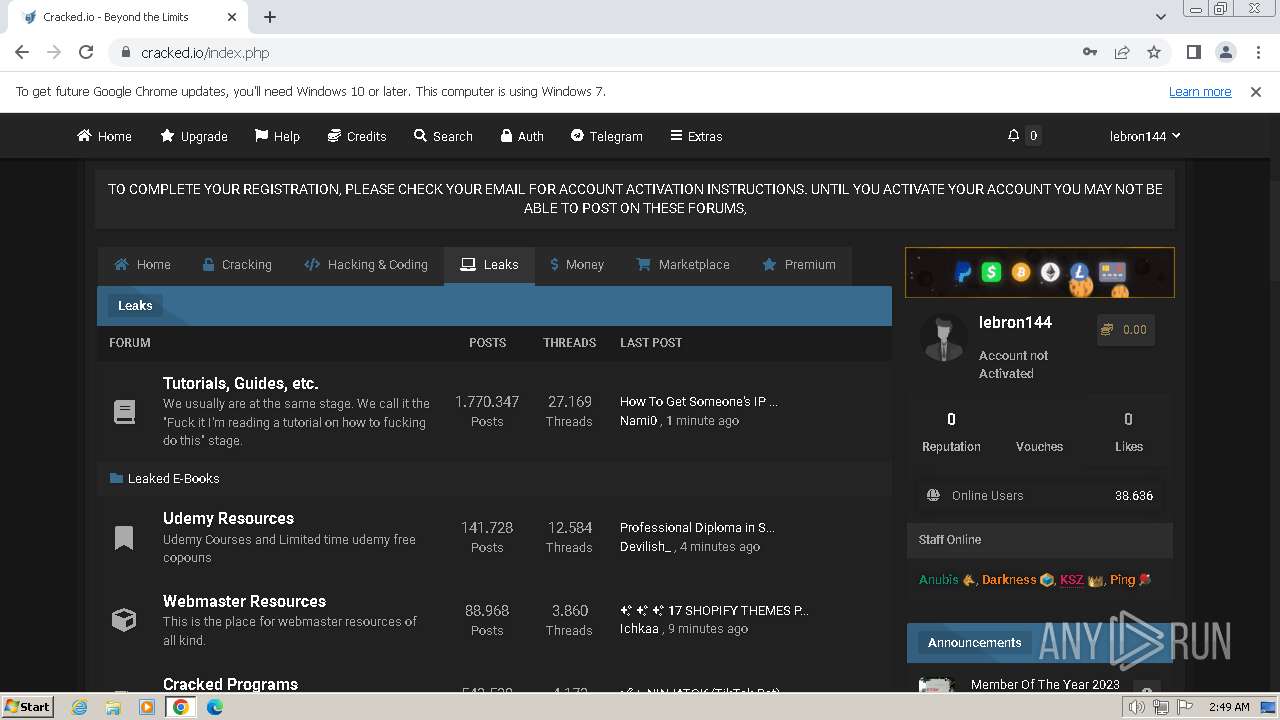Dismiss the Chrome update notification bar
Screen dimensions: 1280x720
1256,91
